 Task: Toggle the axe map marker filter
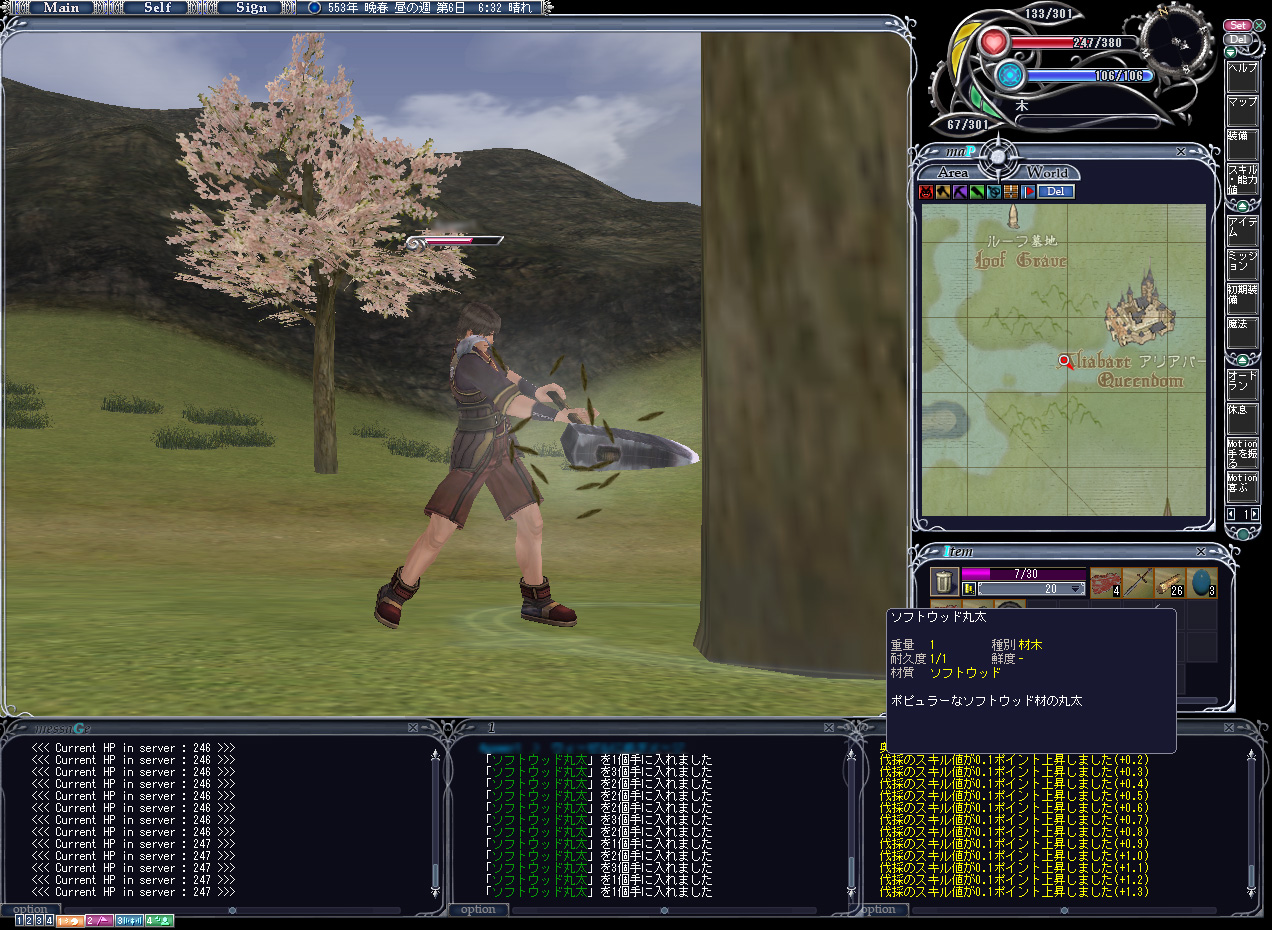click(x=942, y=192)
